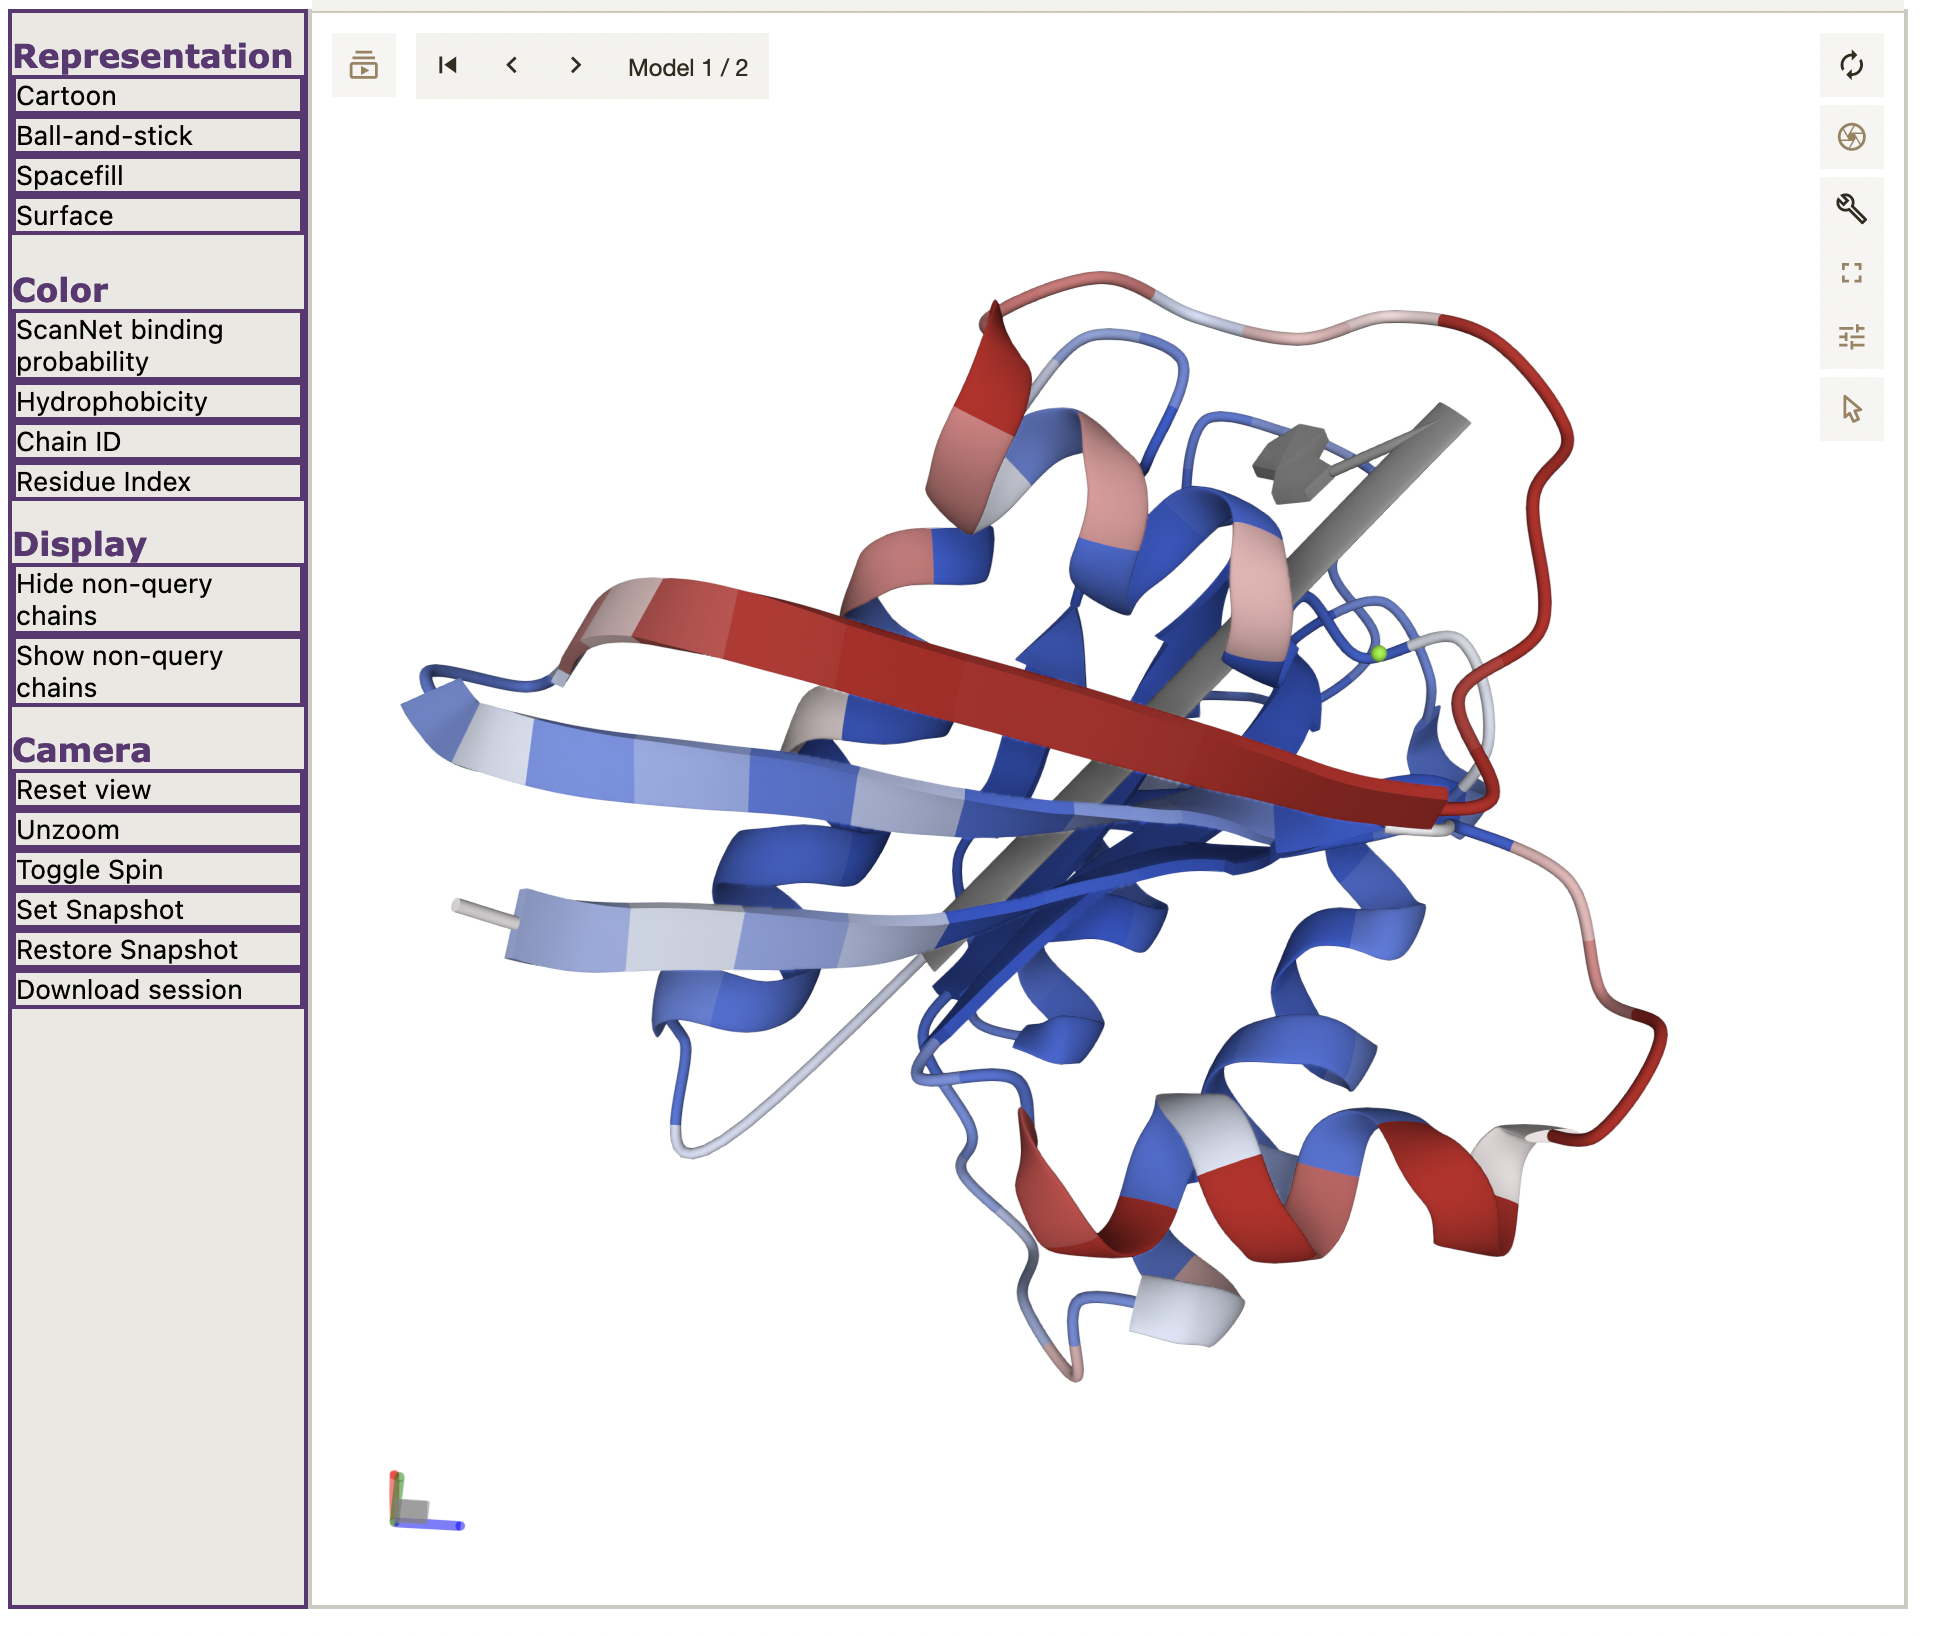Click the screenshot aperture icon

point(1850,137)
